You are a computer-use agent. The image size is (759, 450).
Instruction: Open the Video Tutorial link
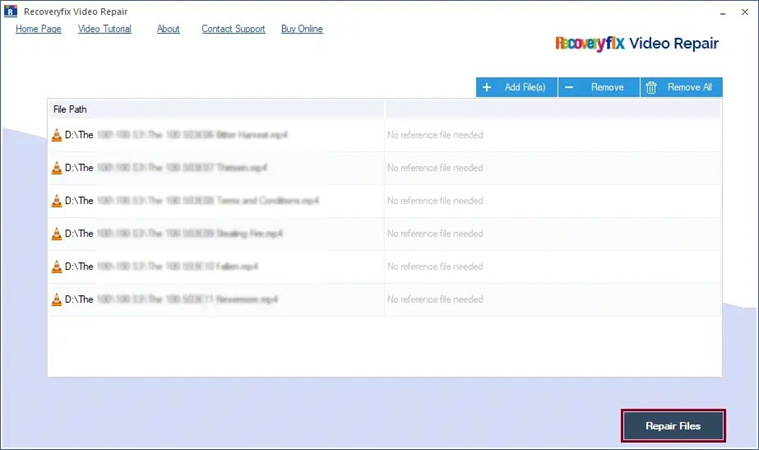[104, 29]
